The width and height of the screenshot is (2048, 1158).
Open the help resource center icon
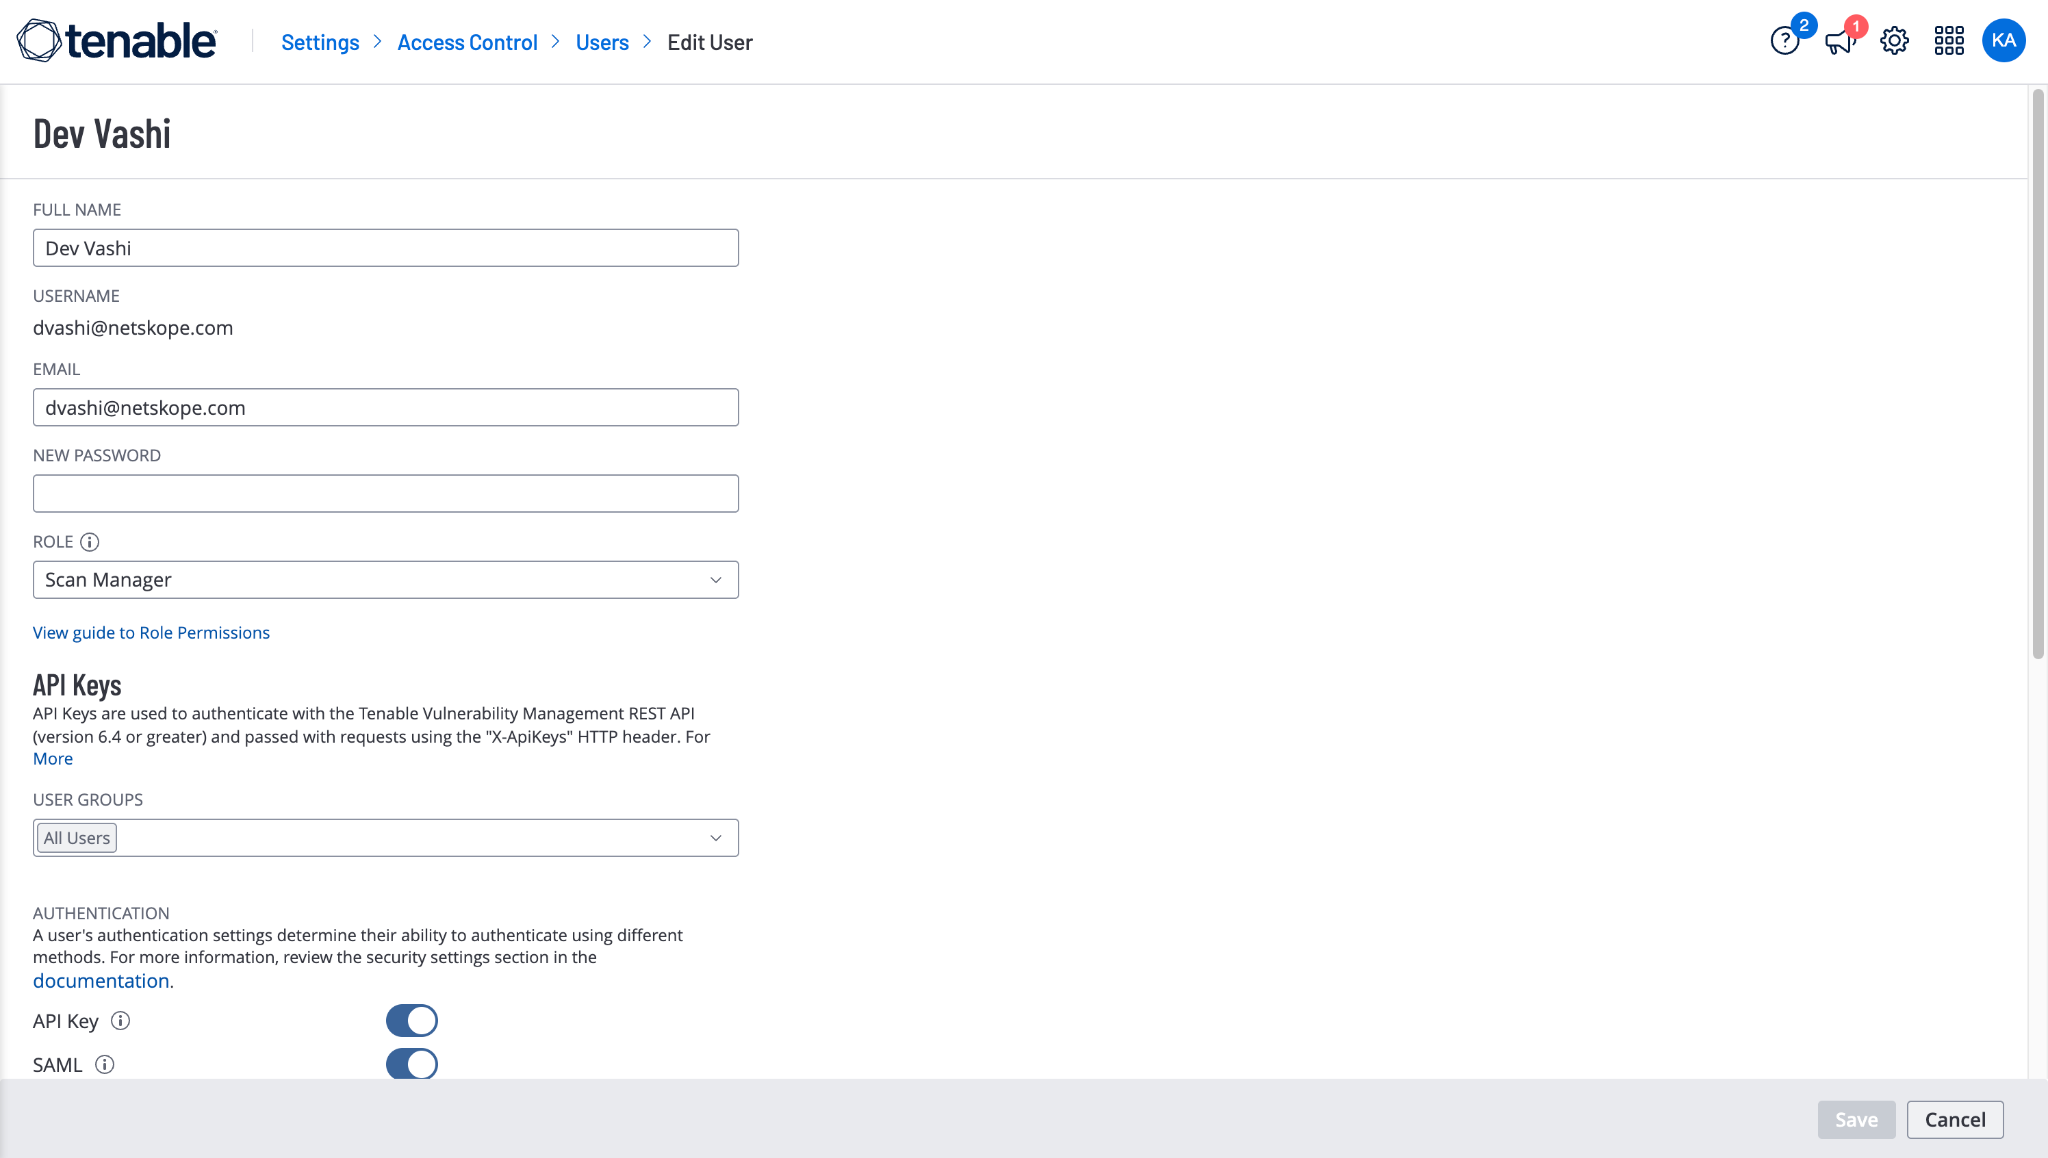point(1785,41)
